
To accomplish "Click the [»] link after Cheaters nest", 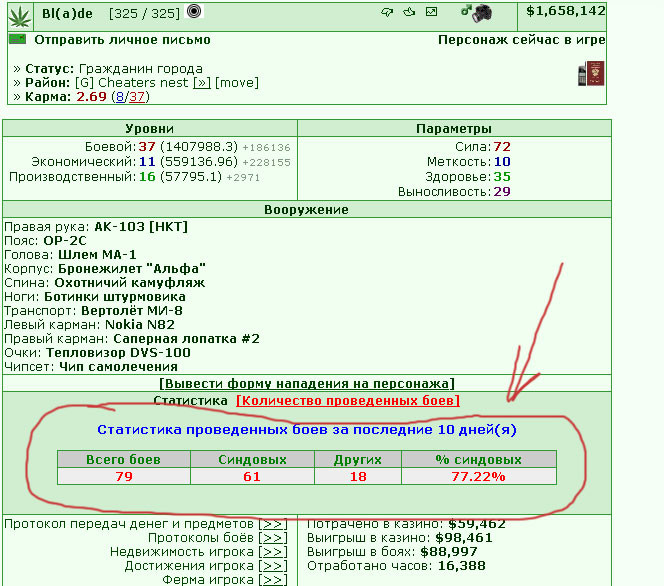I will [202, 83].
